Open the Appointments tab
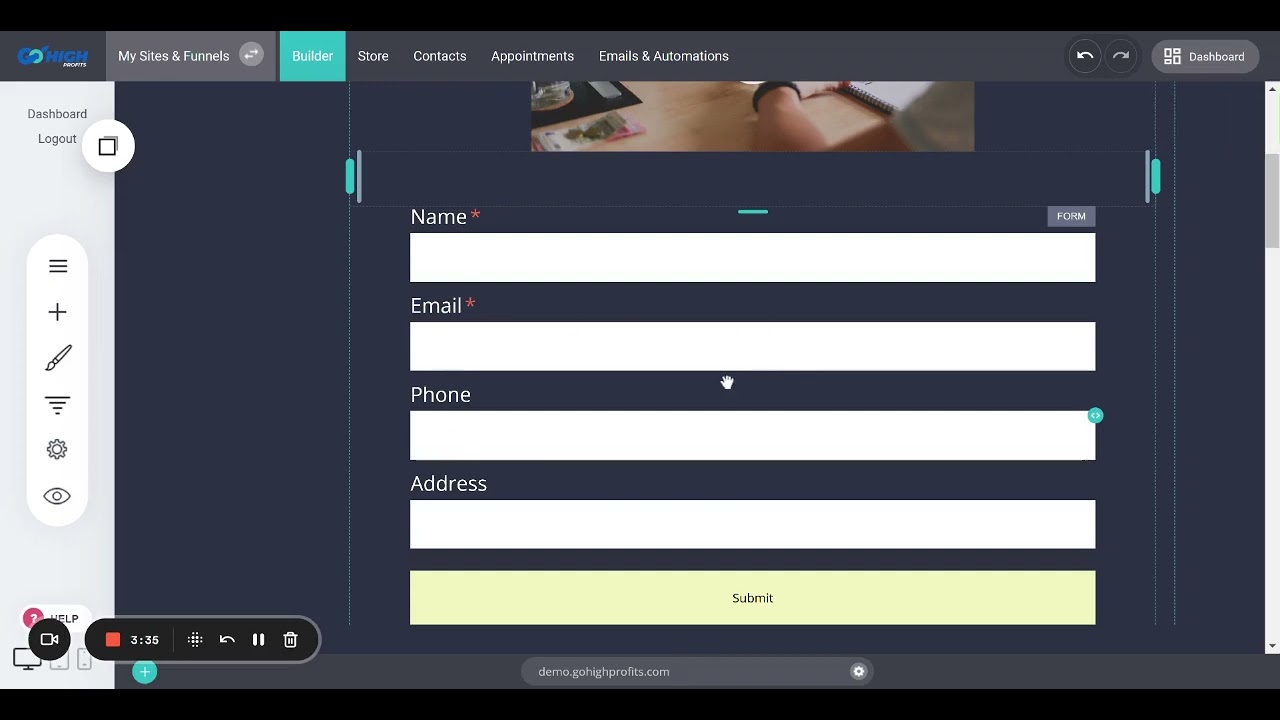1280x720 pixels. tap(532, 56)
